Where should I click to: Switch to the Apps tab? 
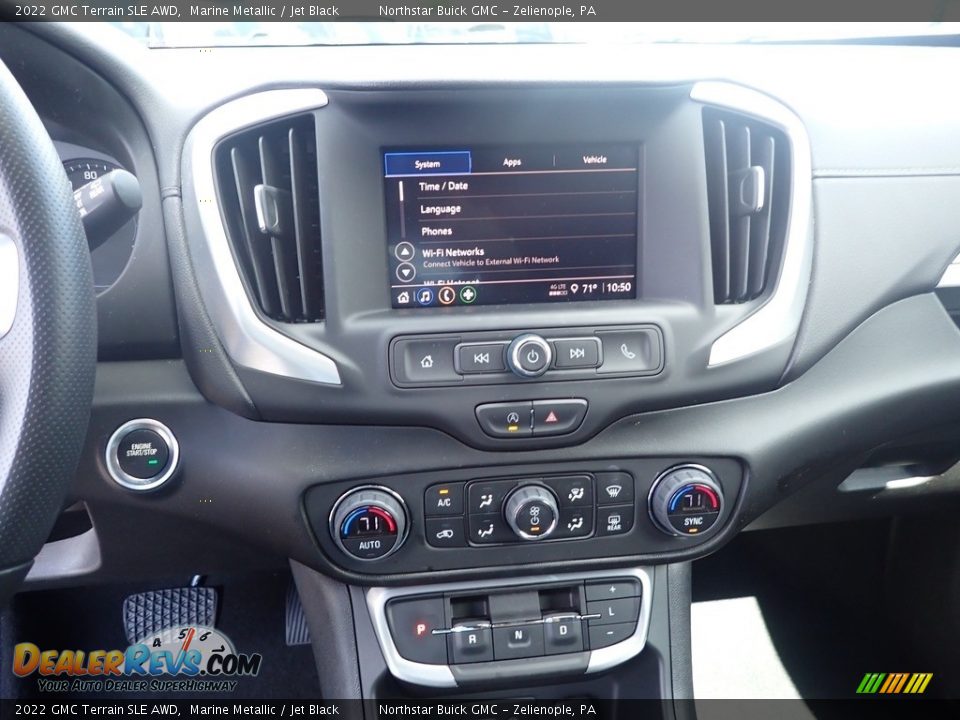(x=512, y=162)
